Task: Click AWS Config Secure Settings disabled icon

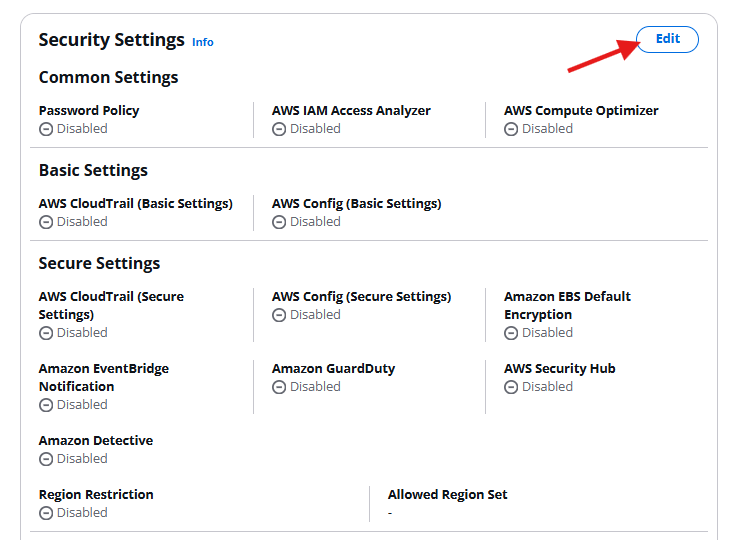Action: point(279,315)
